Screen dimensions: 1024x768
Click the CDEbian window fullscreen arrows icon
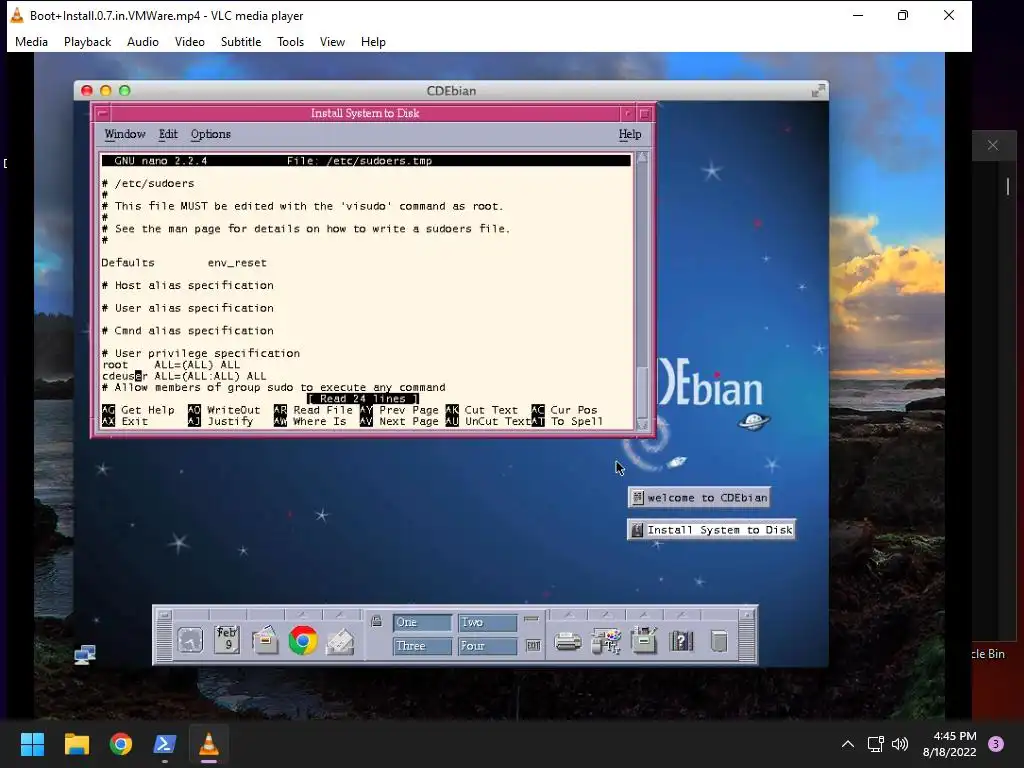pos(818,91)
